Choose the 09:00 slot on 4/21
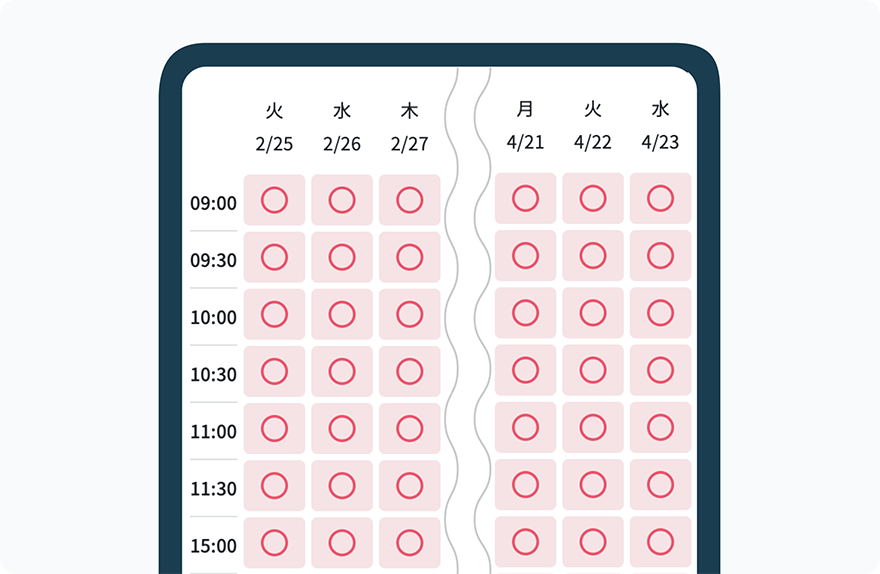 tap(525, 198)
